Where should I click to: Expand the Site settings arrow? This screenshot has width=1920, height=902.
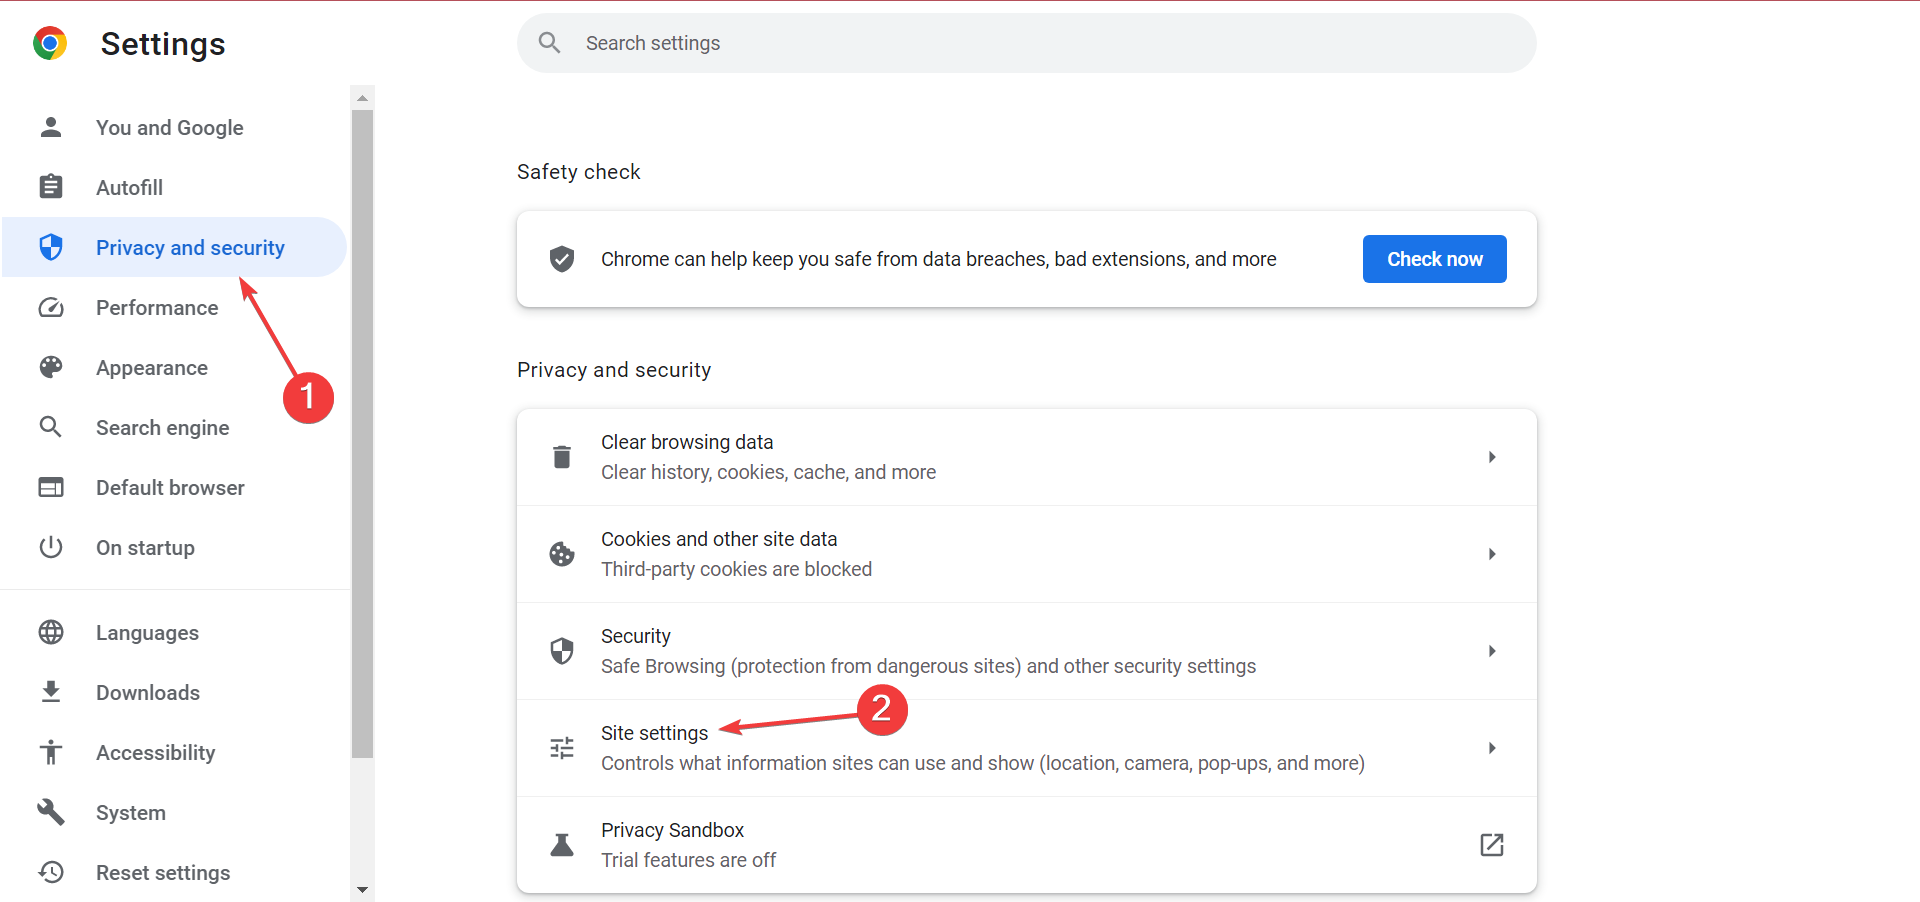tap(1491, 748)
